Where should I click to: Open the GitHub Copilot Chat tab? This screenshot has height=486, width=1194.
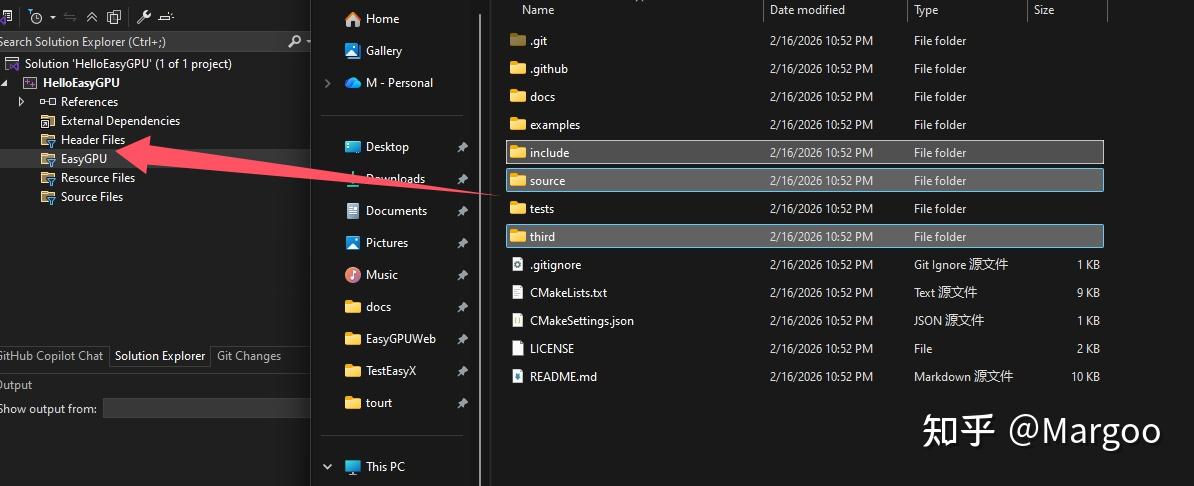pyautogui.click(x=50, y=356)
